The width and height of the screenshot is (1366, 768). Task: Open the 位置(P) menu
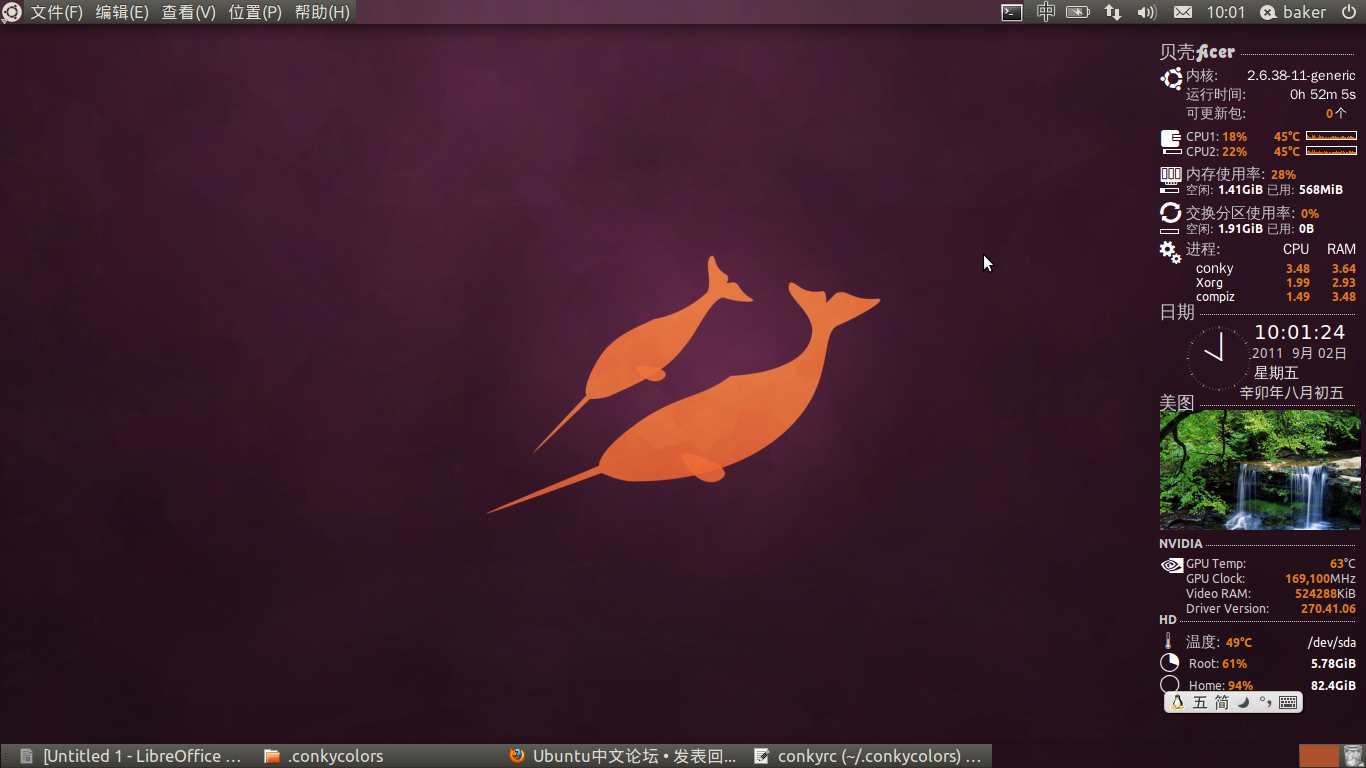coord(255,12)
